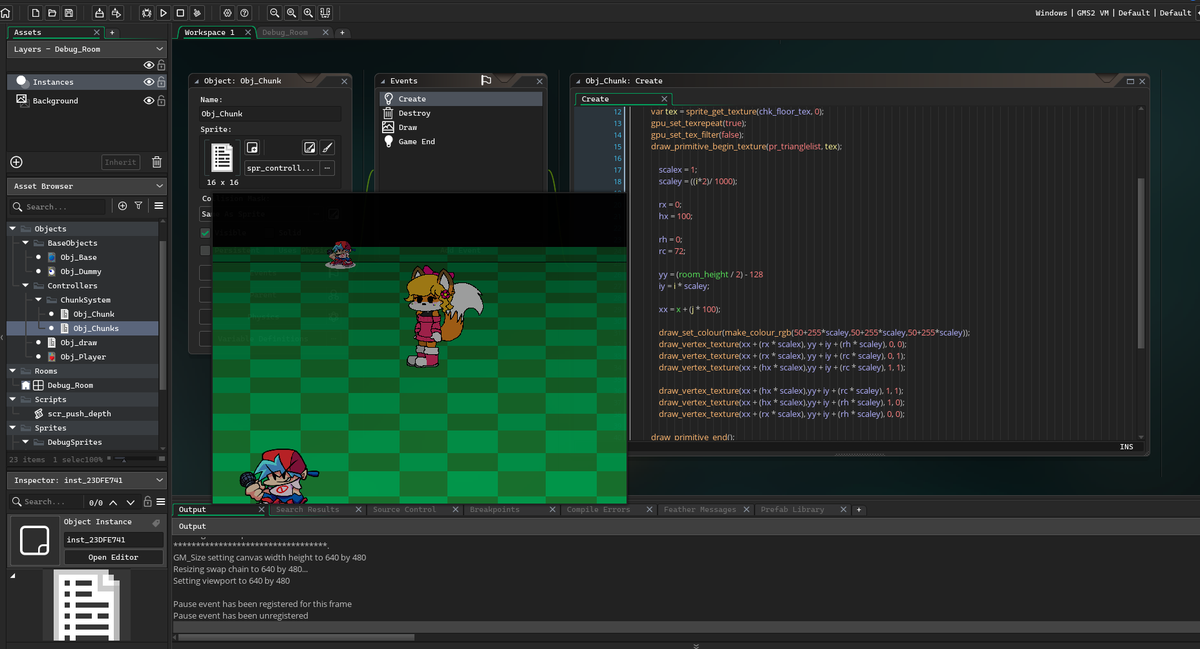The height and width of the screenshot is (649, 1200).
Task: Open the Feather Messages tab
Action: (699, 510)
